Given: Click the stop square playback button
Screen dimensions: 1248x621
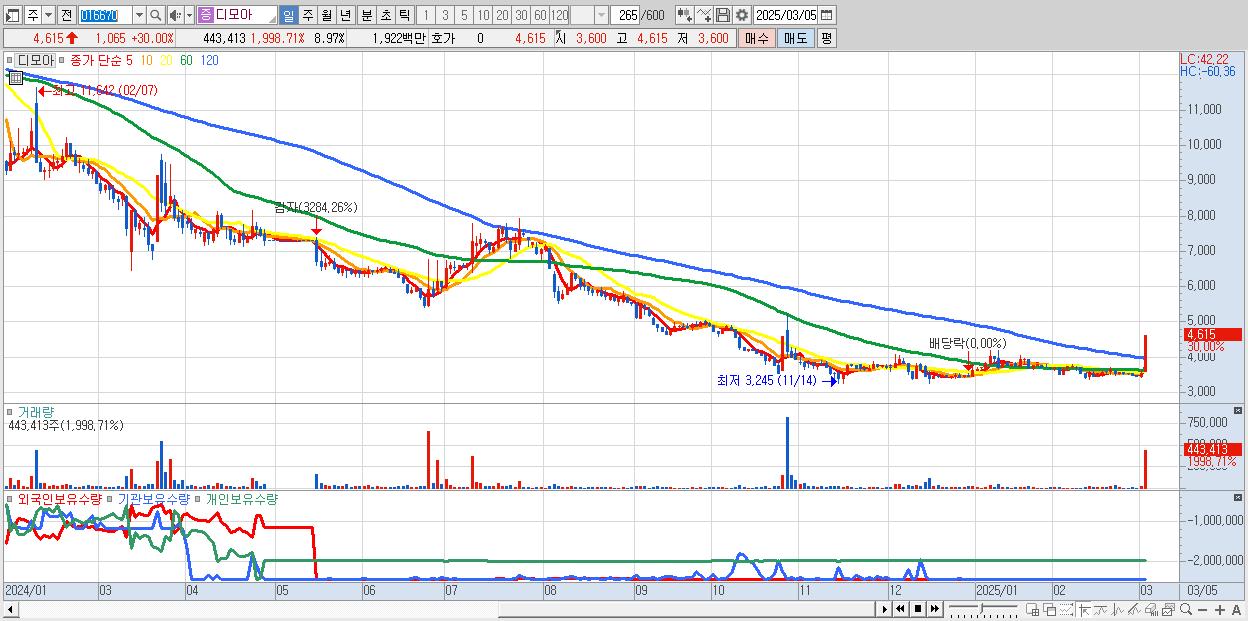Looking at the screenshot, I should coord(917,609).
